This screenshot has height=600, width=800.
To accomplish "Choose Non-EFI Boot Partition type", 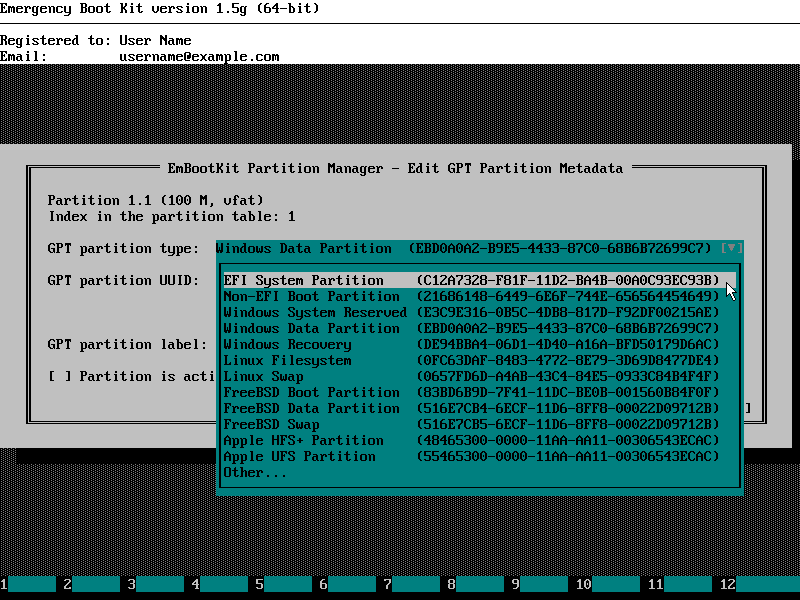I will click(479, 296).
